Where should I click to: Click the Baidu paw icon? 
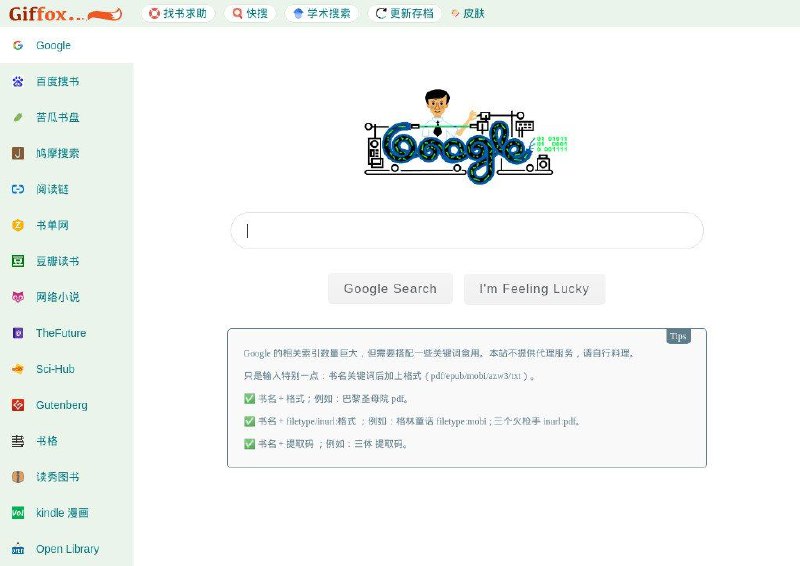pyautogui.click(x=18, y=81)
